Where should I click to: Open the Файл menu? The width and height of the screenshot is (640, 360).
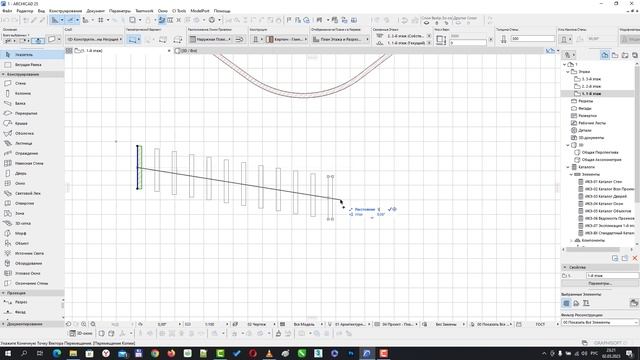7,11
